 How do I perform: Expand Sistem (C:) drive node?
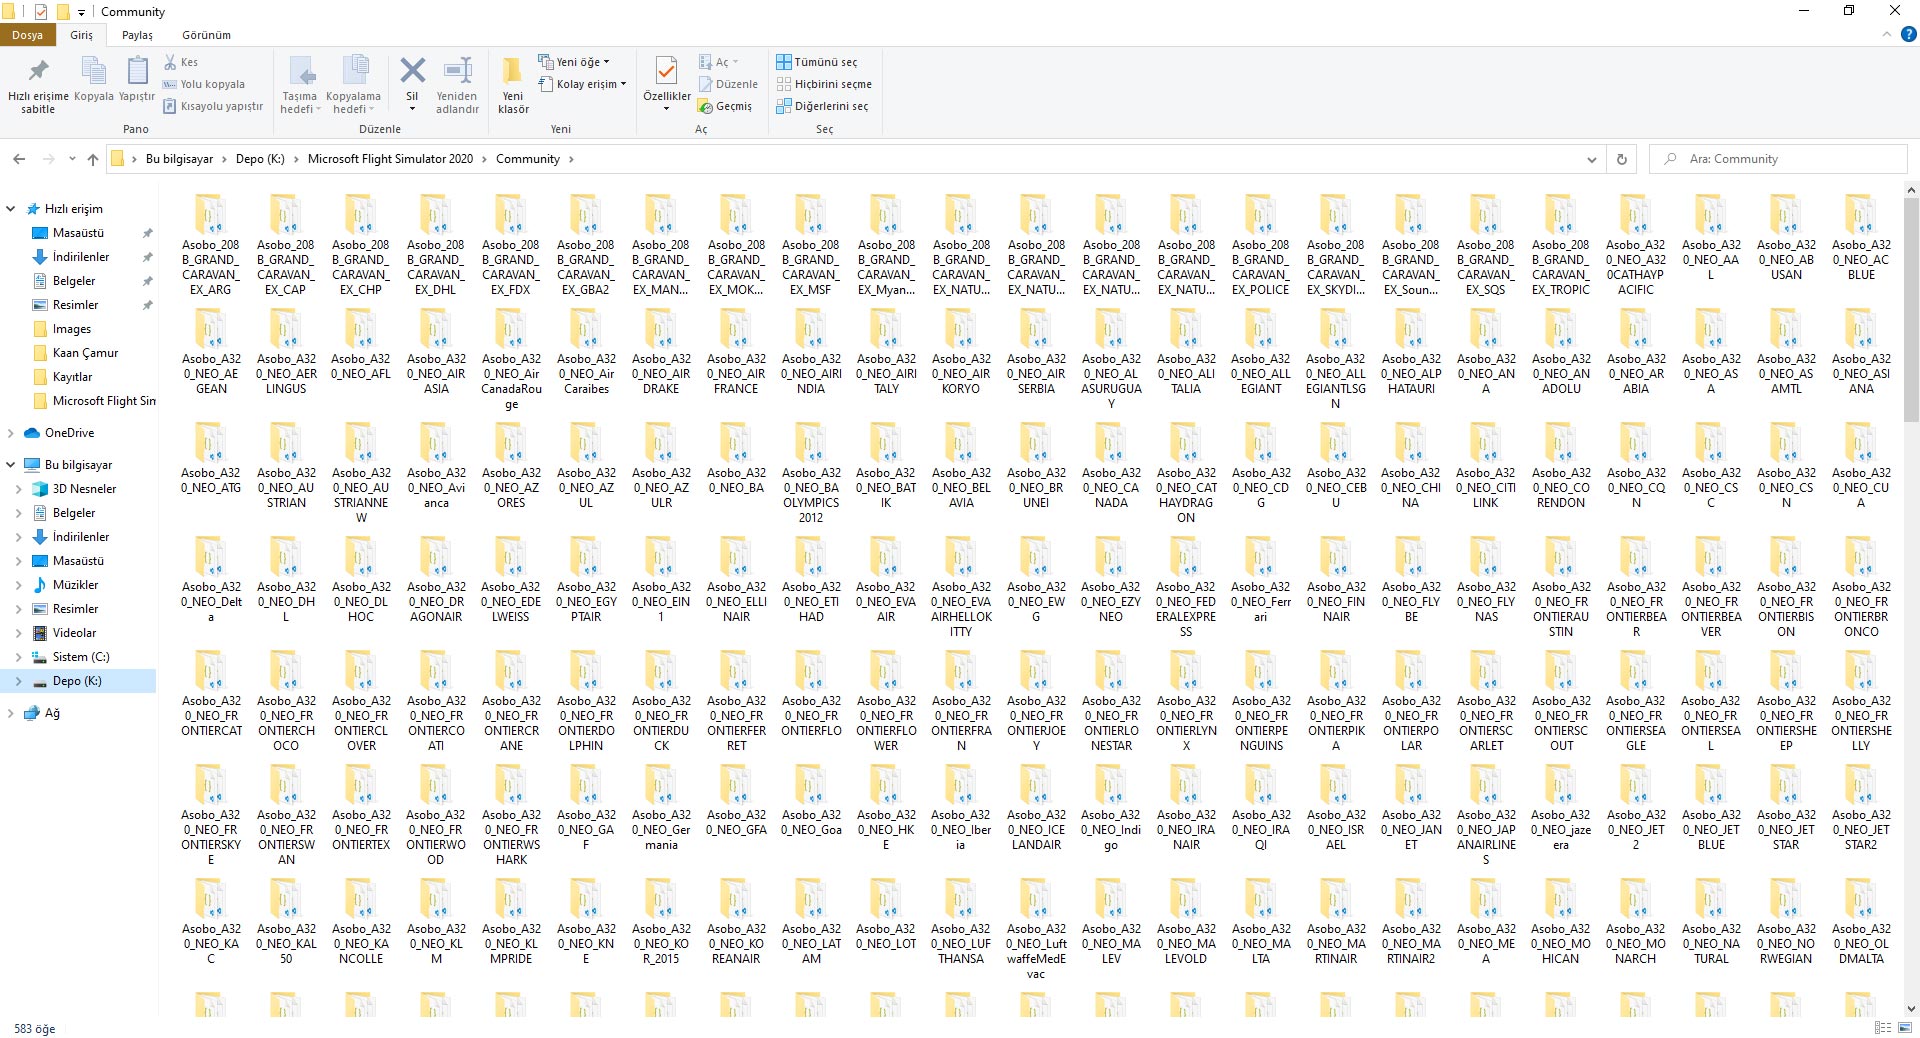[18, 657]
